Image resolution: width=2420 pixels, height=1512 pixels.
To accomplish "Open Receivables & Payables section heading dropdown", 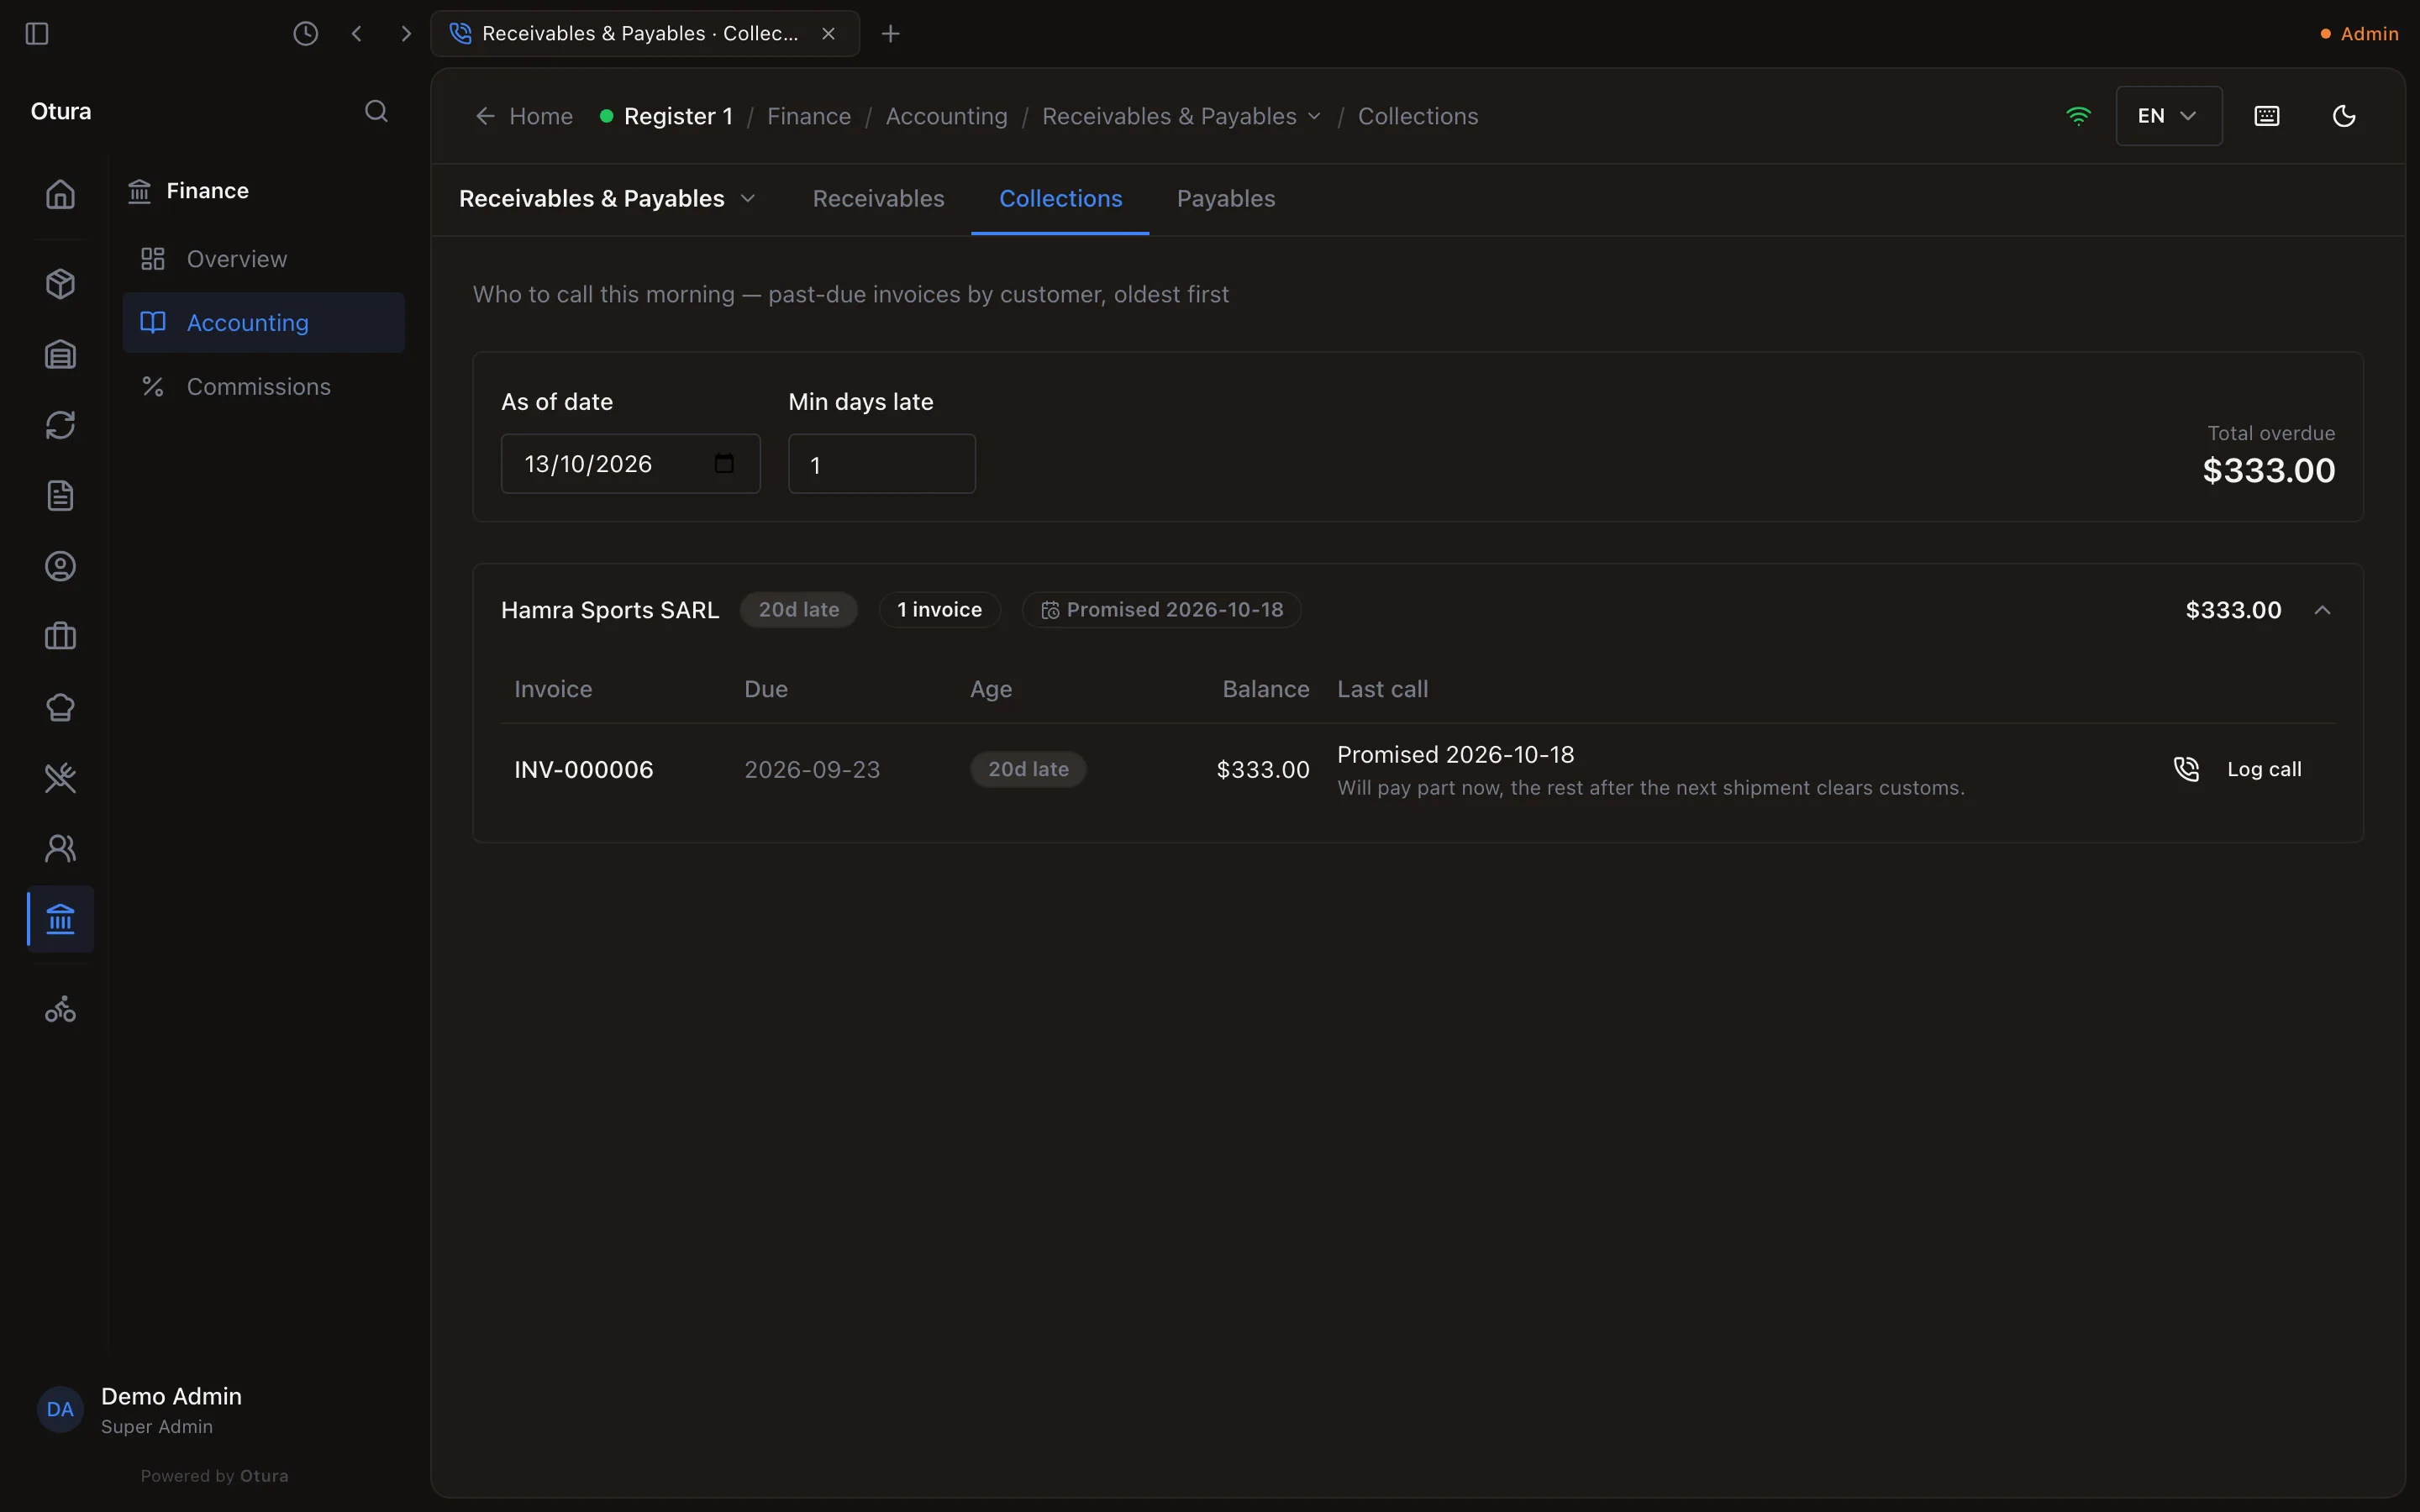I will [x=607, y=199].
